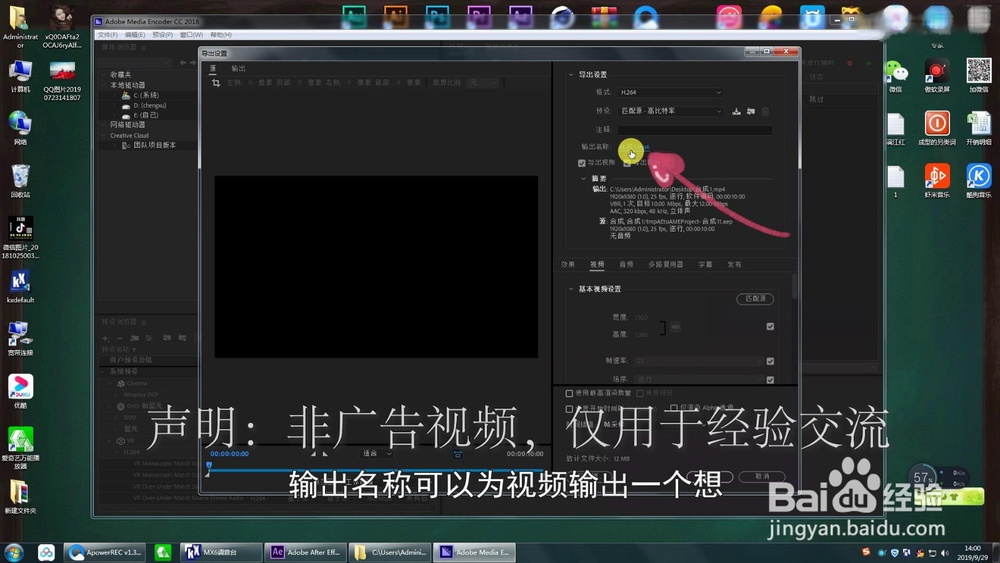Switch to the 输出 output preview tab
The width and height of the screenshot is (1000, 563).
(x=239, y=68)
